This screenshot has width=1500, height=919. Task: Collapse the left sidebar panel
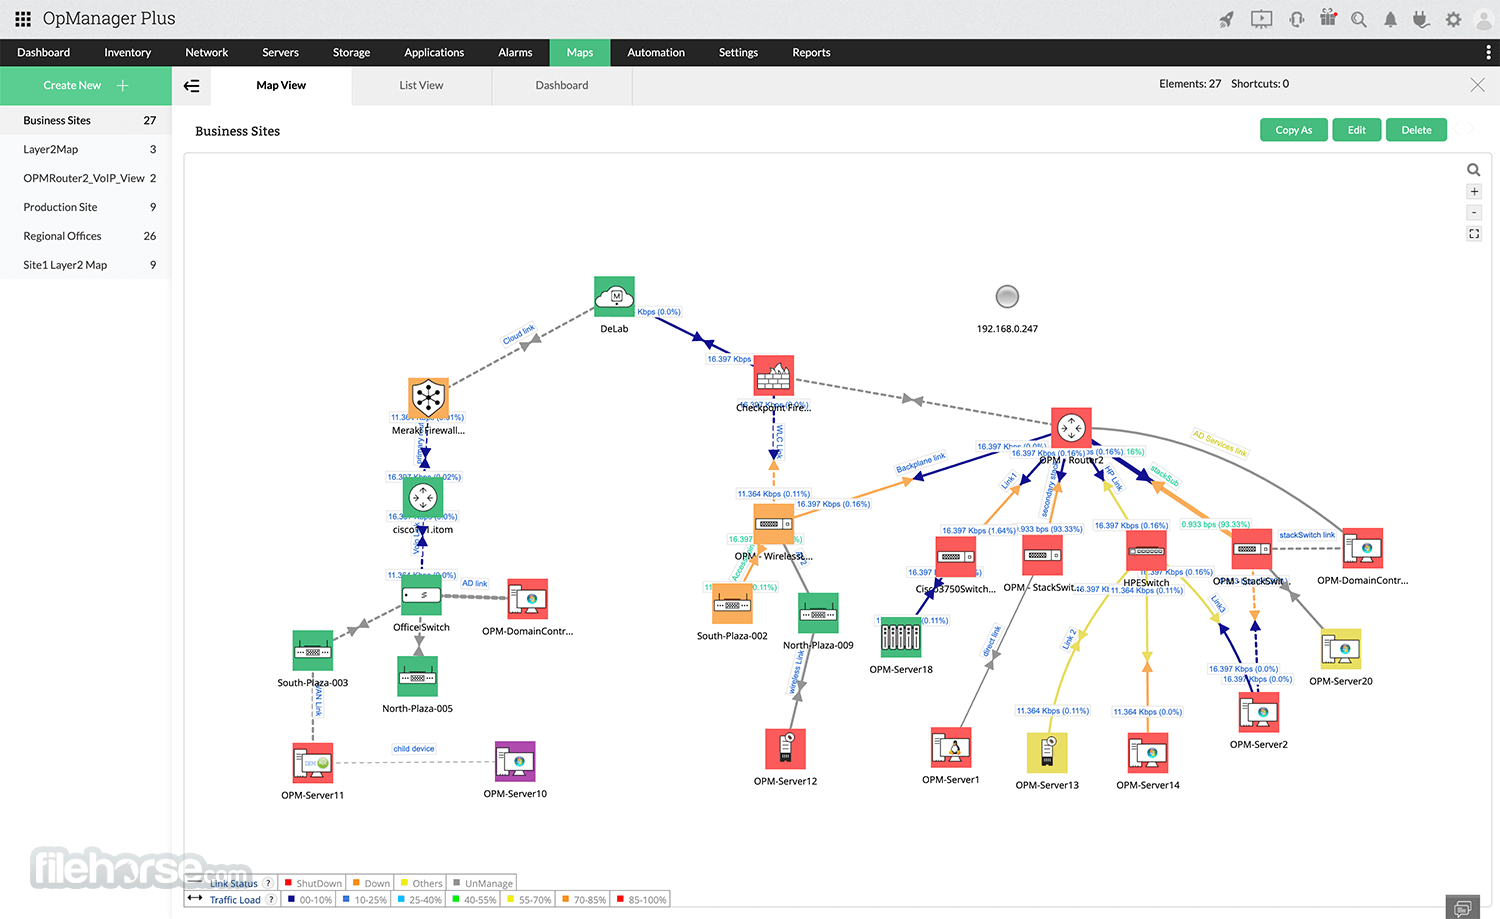[x=192, y=86]
